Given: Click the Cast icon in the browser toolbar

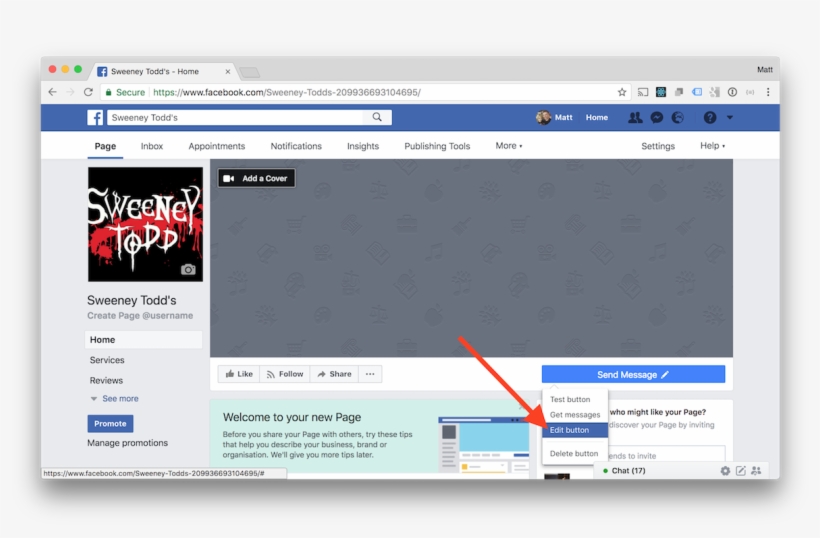Looking at the screenshot, I should [643, 93].
